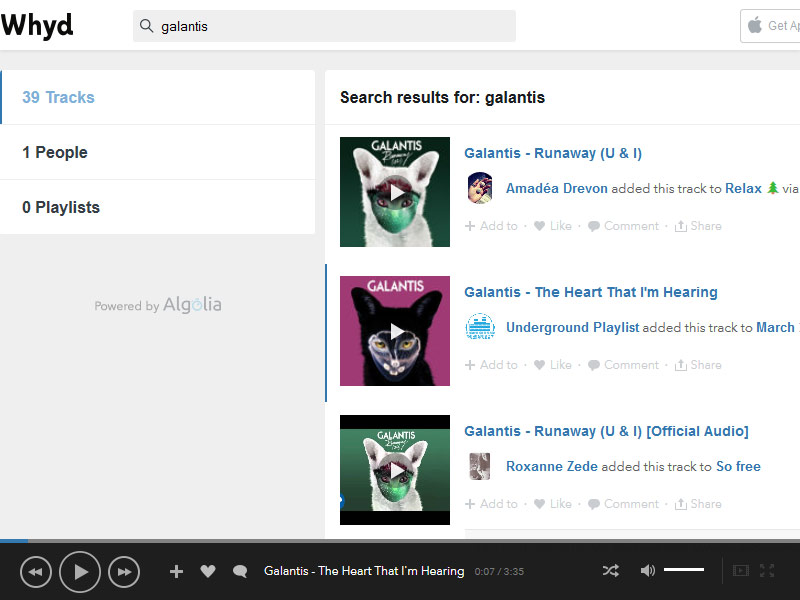Screen dimensions: 800x600
Task: Open the Powered by Algolia link
Action: (158, 305)
